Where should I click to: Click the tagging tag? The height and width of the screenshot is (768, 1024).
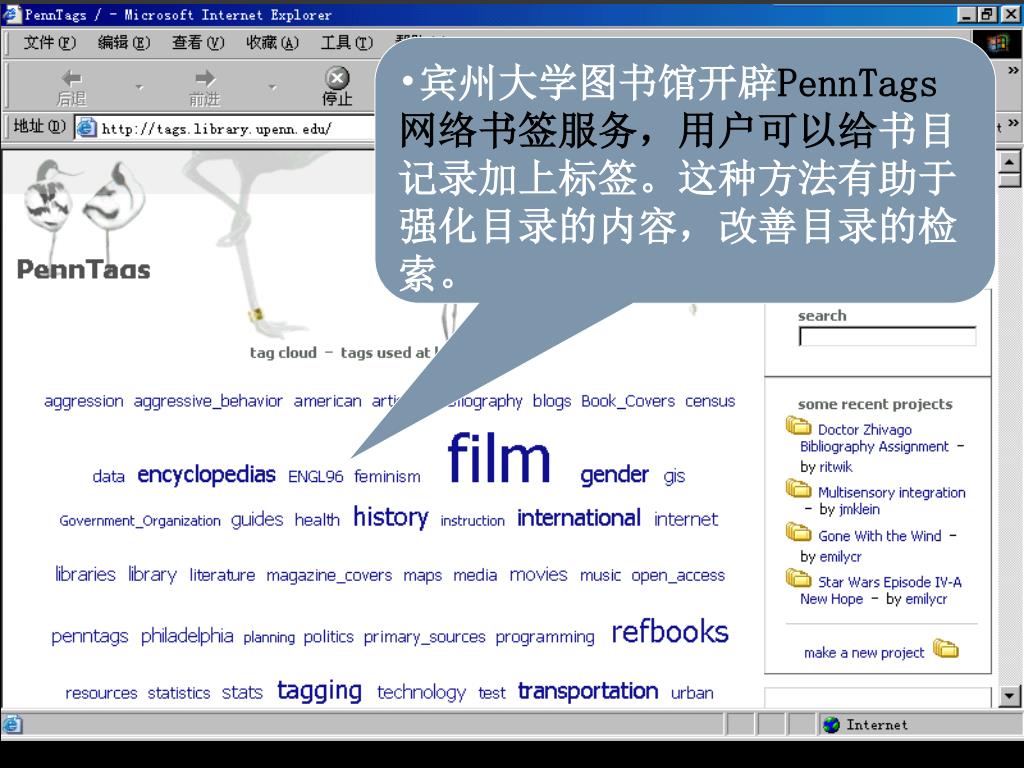[x=319, y=692]
